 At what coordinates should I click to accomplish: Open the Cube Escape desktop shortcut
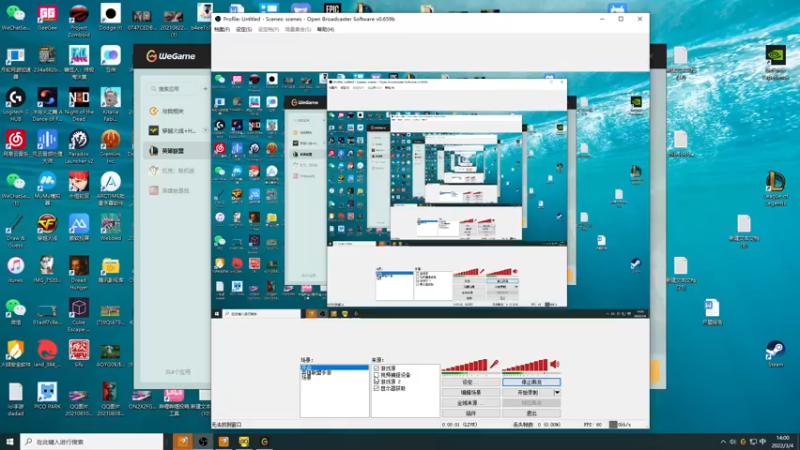coord(79,315)
